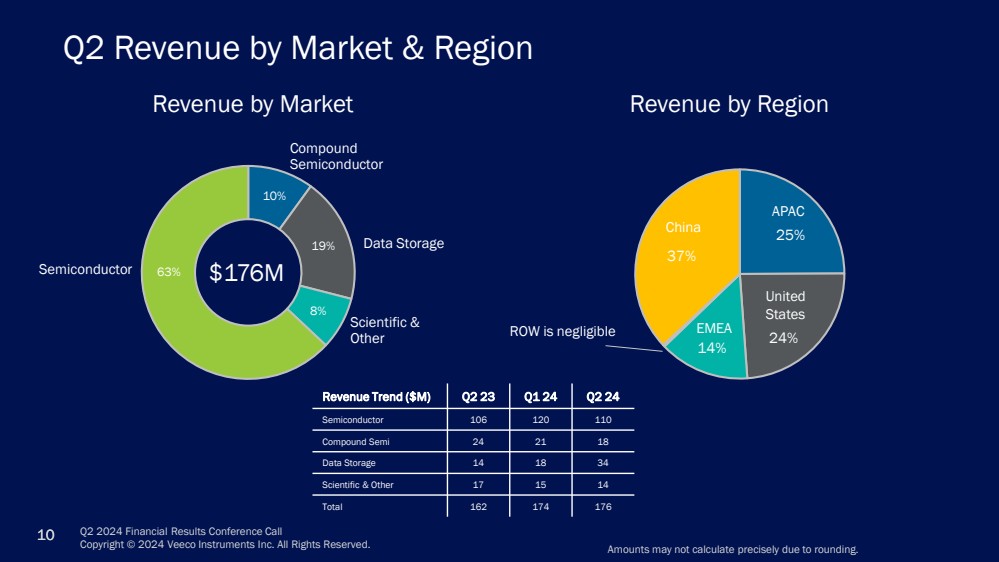Click the 'Compound Semi' table row label

point(348,442)
